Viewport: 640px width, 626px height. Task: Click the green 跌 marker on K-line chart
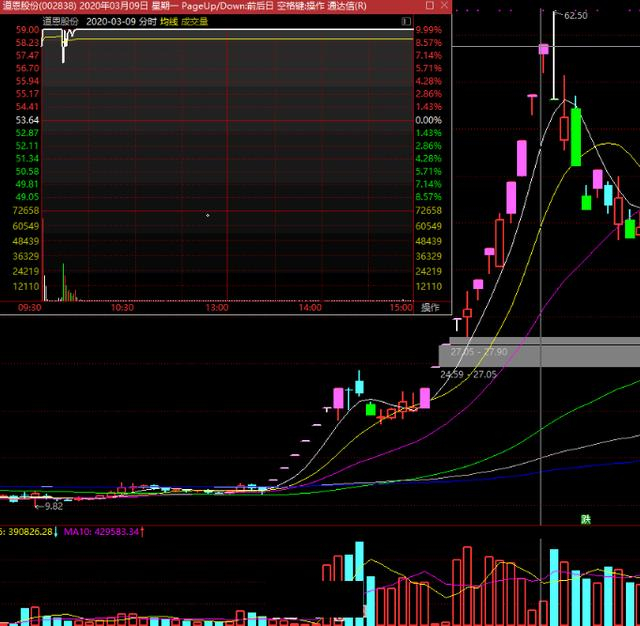point(586,519)
